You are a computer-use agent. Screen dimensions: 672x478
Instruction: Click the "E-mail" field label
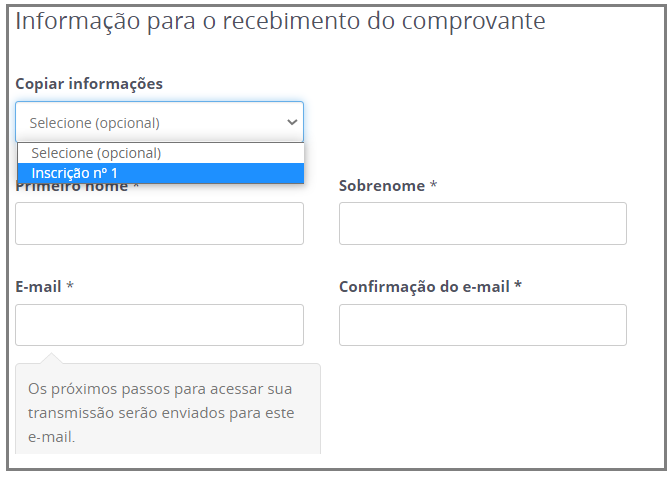(38, 287)
